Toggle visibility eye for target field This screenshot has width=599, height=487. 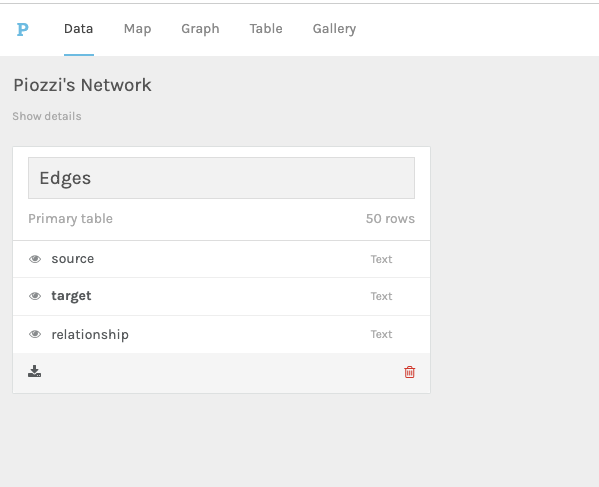coord(35,296)
